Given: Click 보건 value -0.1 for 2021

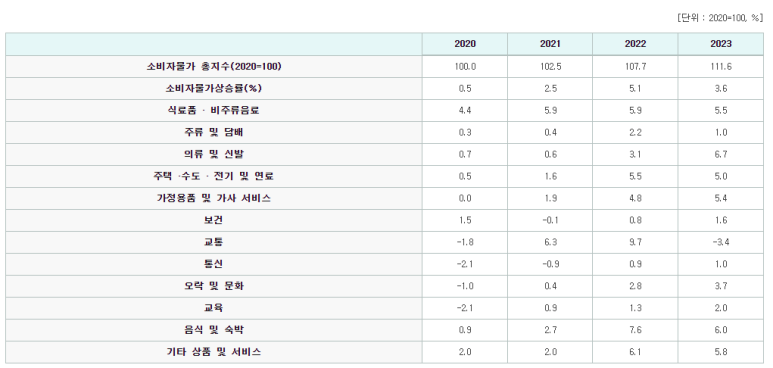Looking at the screenshot, I should click(x=550, y=220).
